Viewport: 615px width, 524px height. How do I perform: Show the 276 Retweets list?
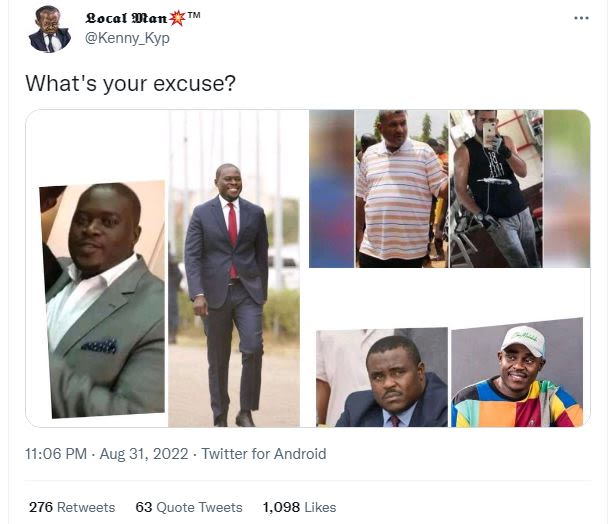(x=71, y=507)
